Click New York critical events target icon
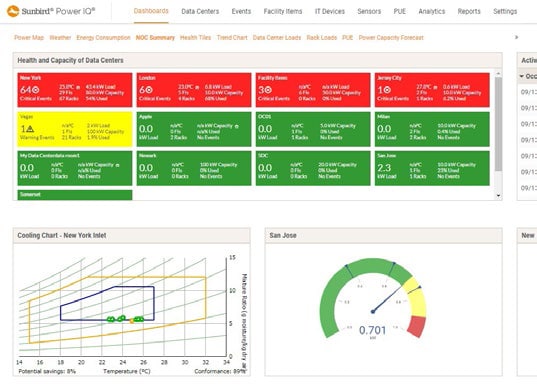Image resolution: width=537 pixels, height=387 pixels. pyautogui.click(x=36, y=90)
